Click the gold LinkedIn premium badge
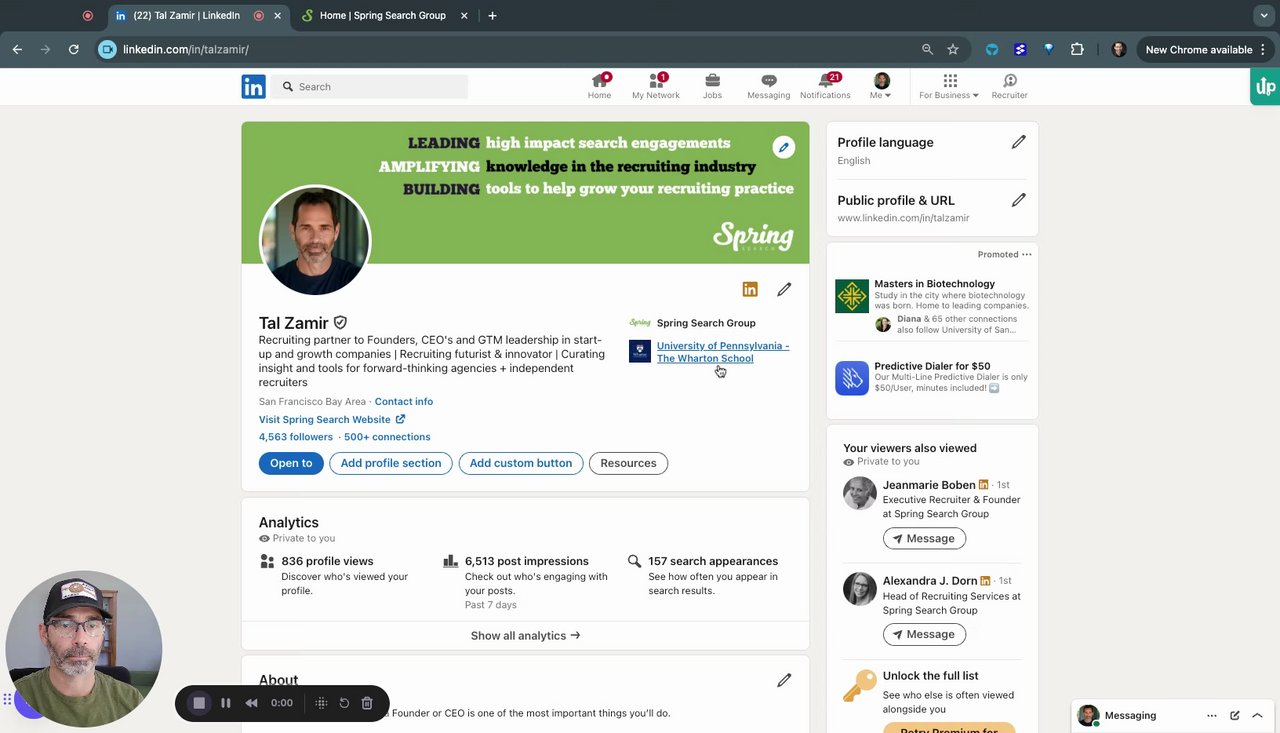 click(x=750, y=289)
